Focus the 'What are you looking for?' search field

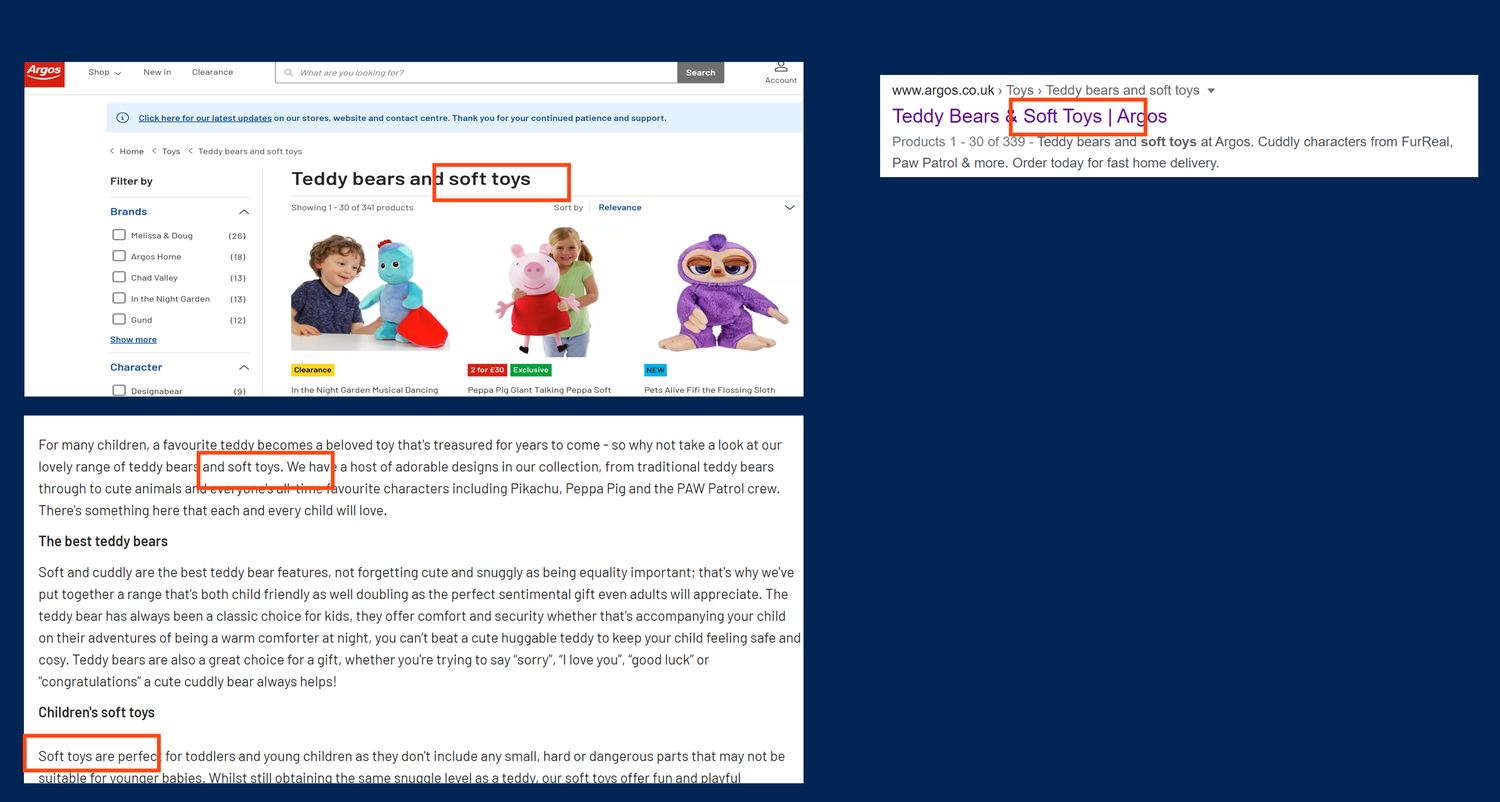[x=476, y=73]
